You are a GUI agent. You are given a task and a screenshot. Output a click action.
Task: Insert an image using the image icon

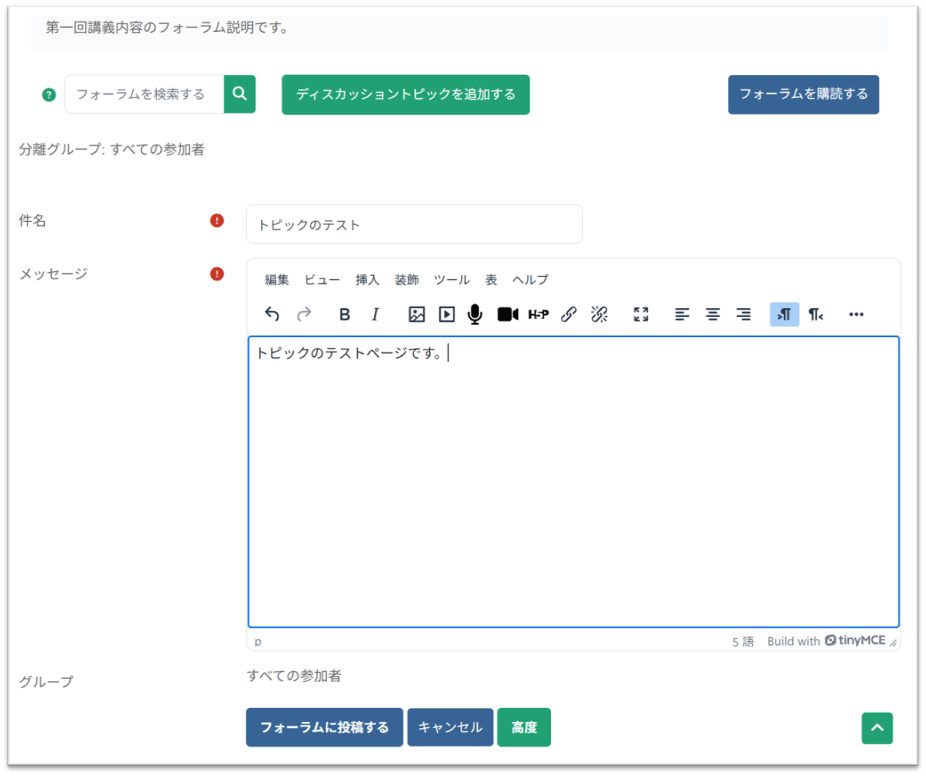[x=416, y=314]
